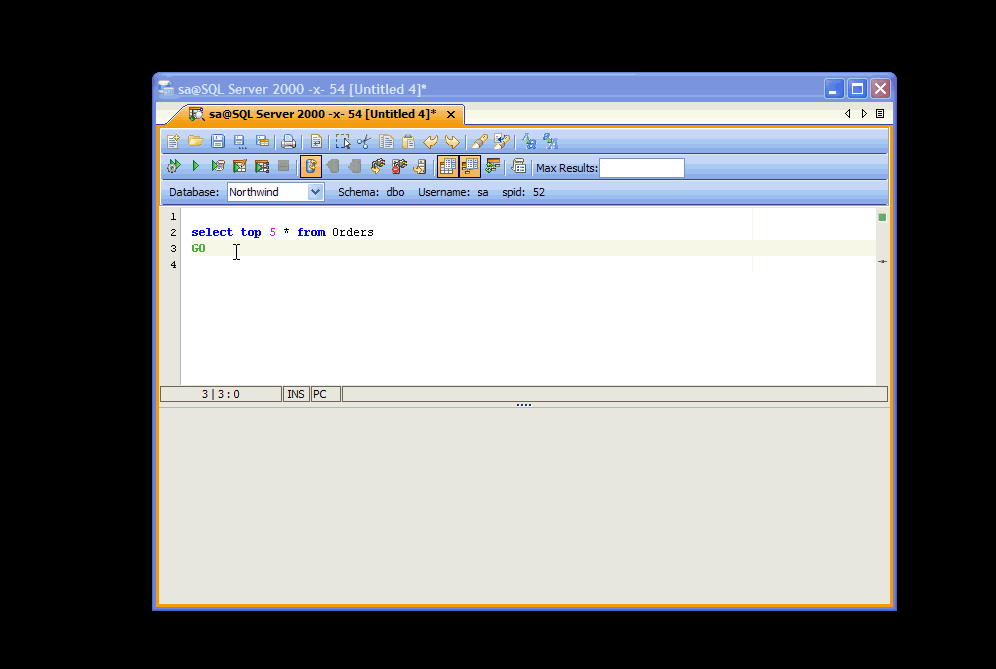Image resolution: width=996 pixels, height=669 pixels.
Task: Click the from keyword in the query
Action: [x=311, y=233]
